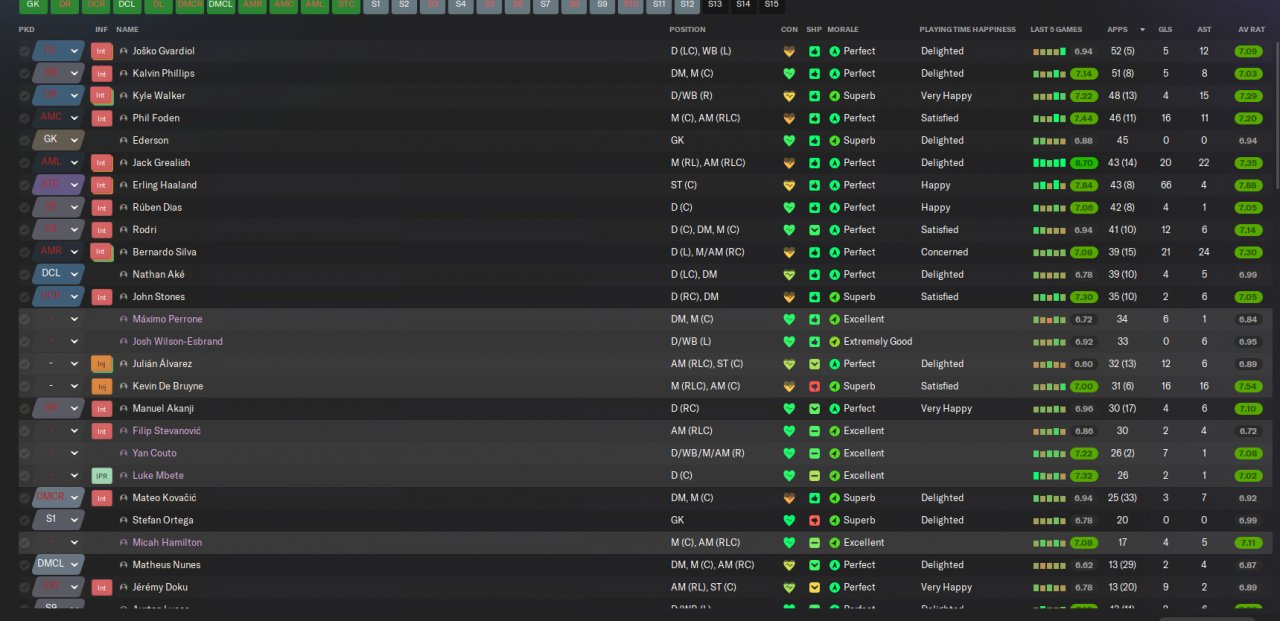Click the condition heart icon for Bernardo Silva
This screenshot has width=1280, height=621.
coord(789,252)
